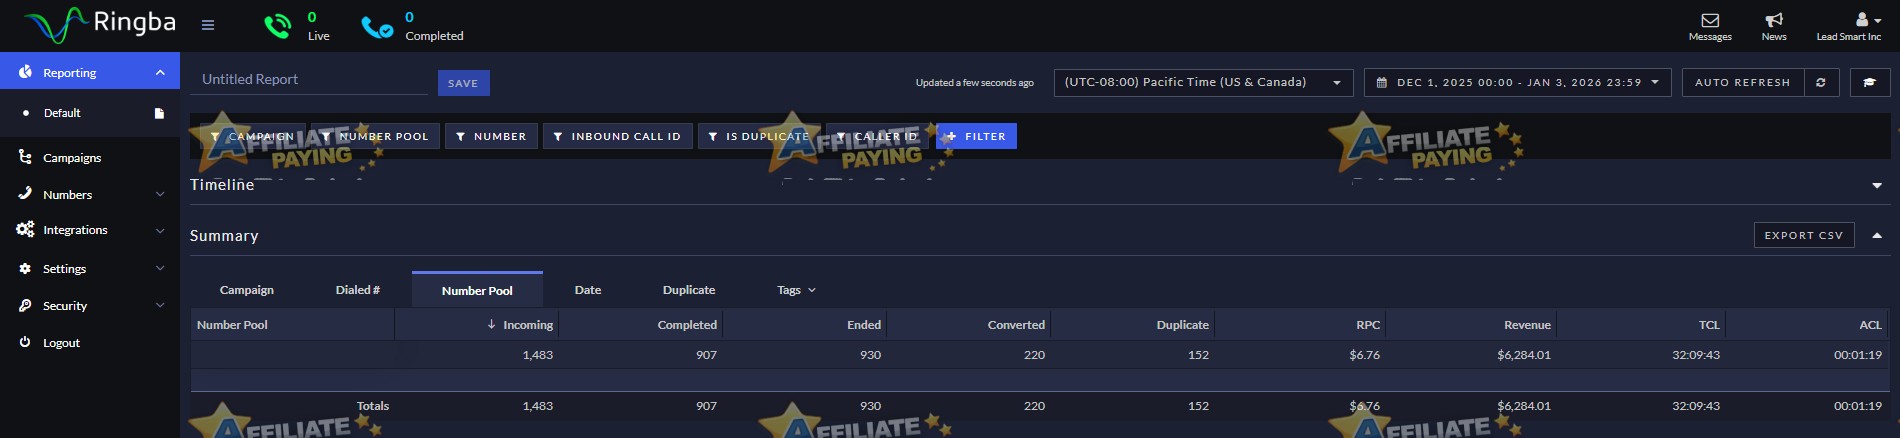This screenshot has width=1900, height=438.
Task: Export summary with EXPORT CSV
Action: point(1804,235)
